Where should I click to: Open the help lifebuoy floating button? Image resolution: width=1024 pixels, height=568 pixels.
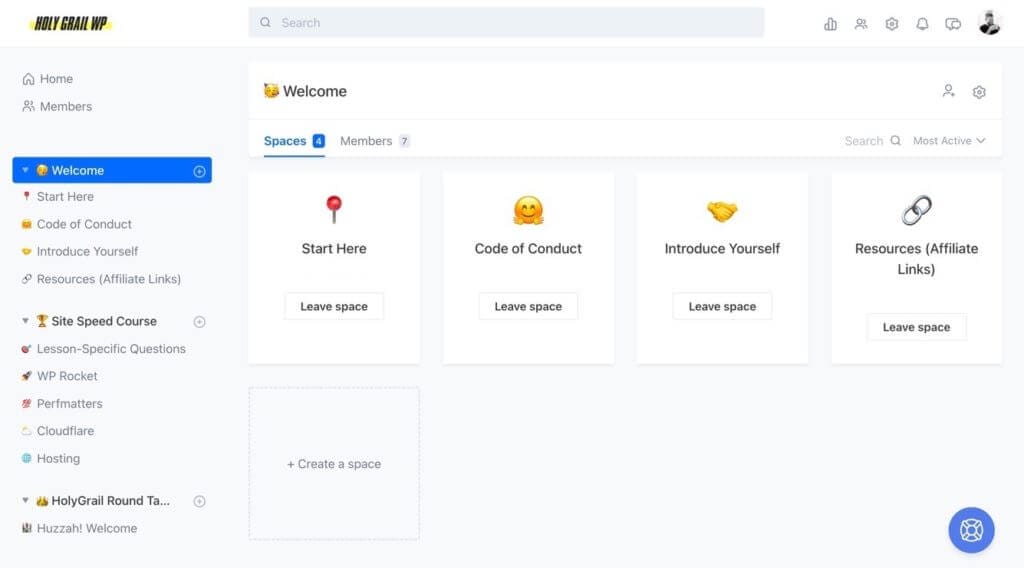pyautogui.click(x=971, y=529)
